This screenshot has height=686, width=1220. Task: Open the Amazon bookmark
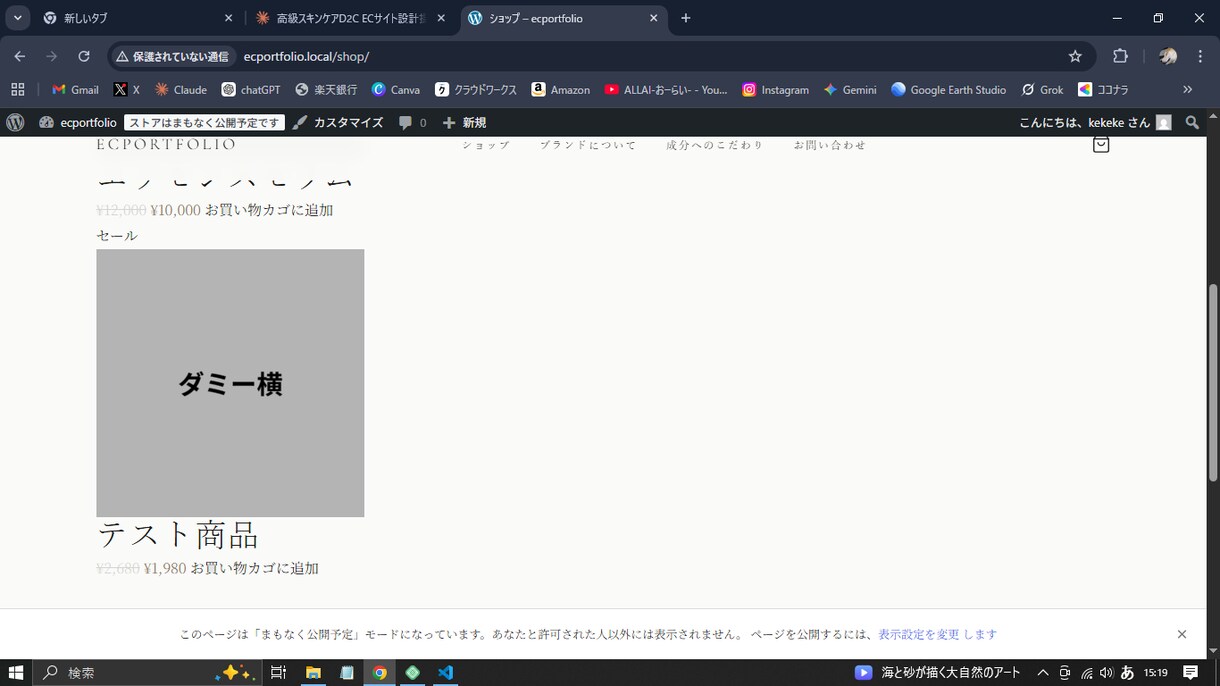[561, 89]
